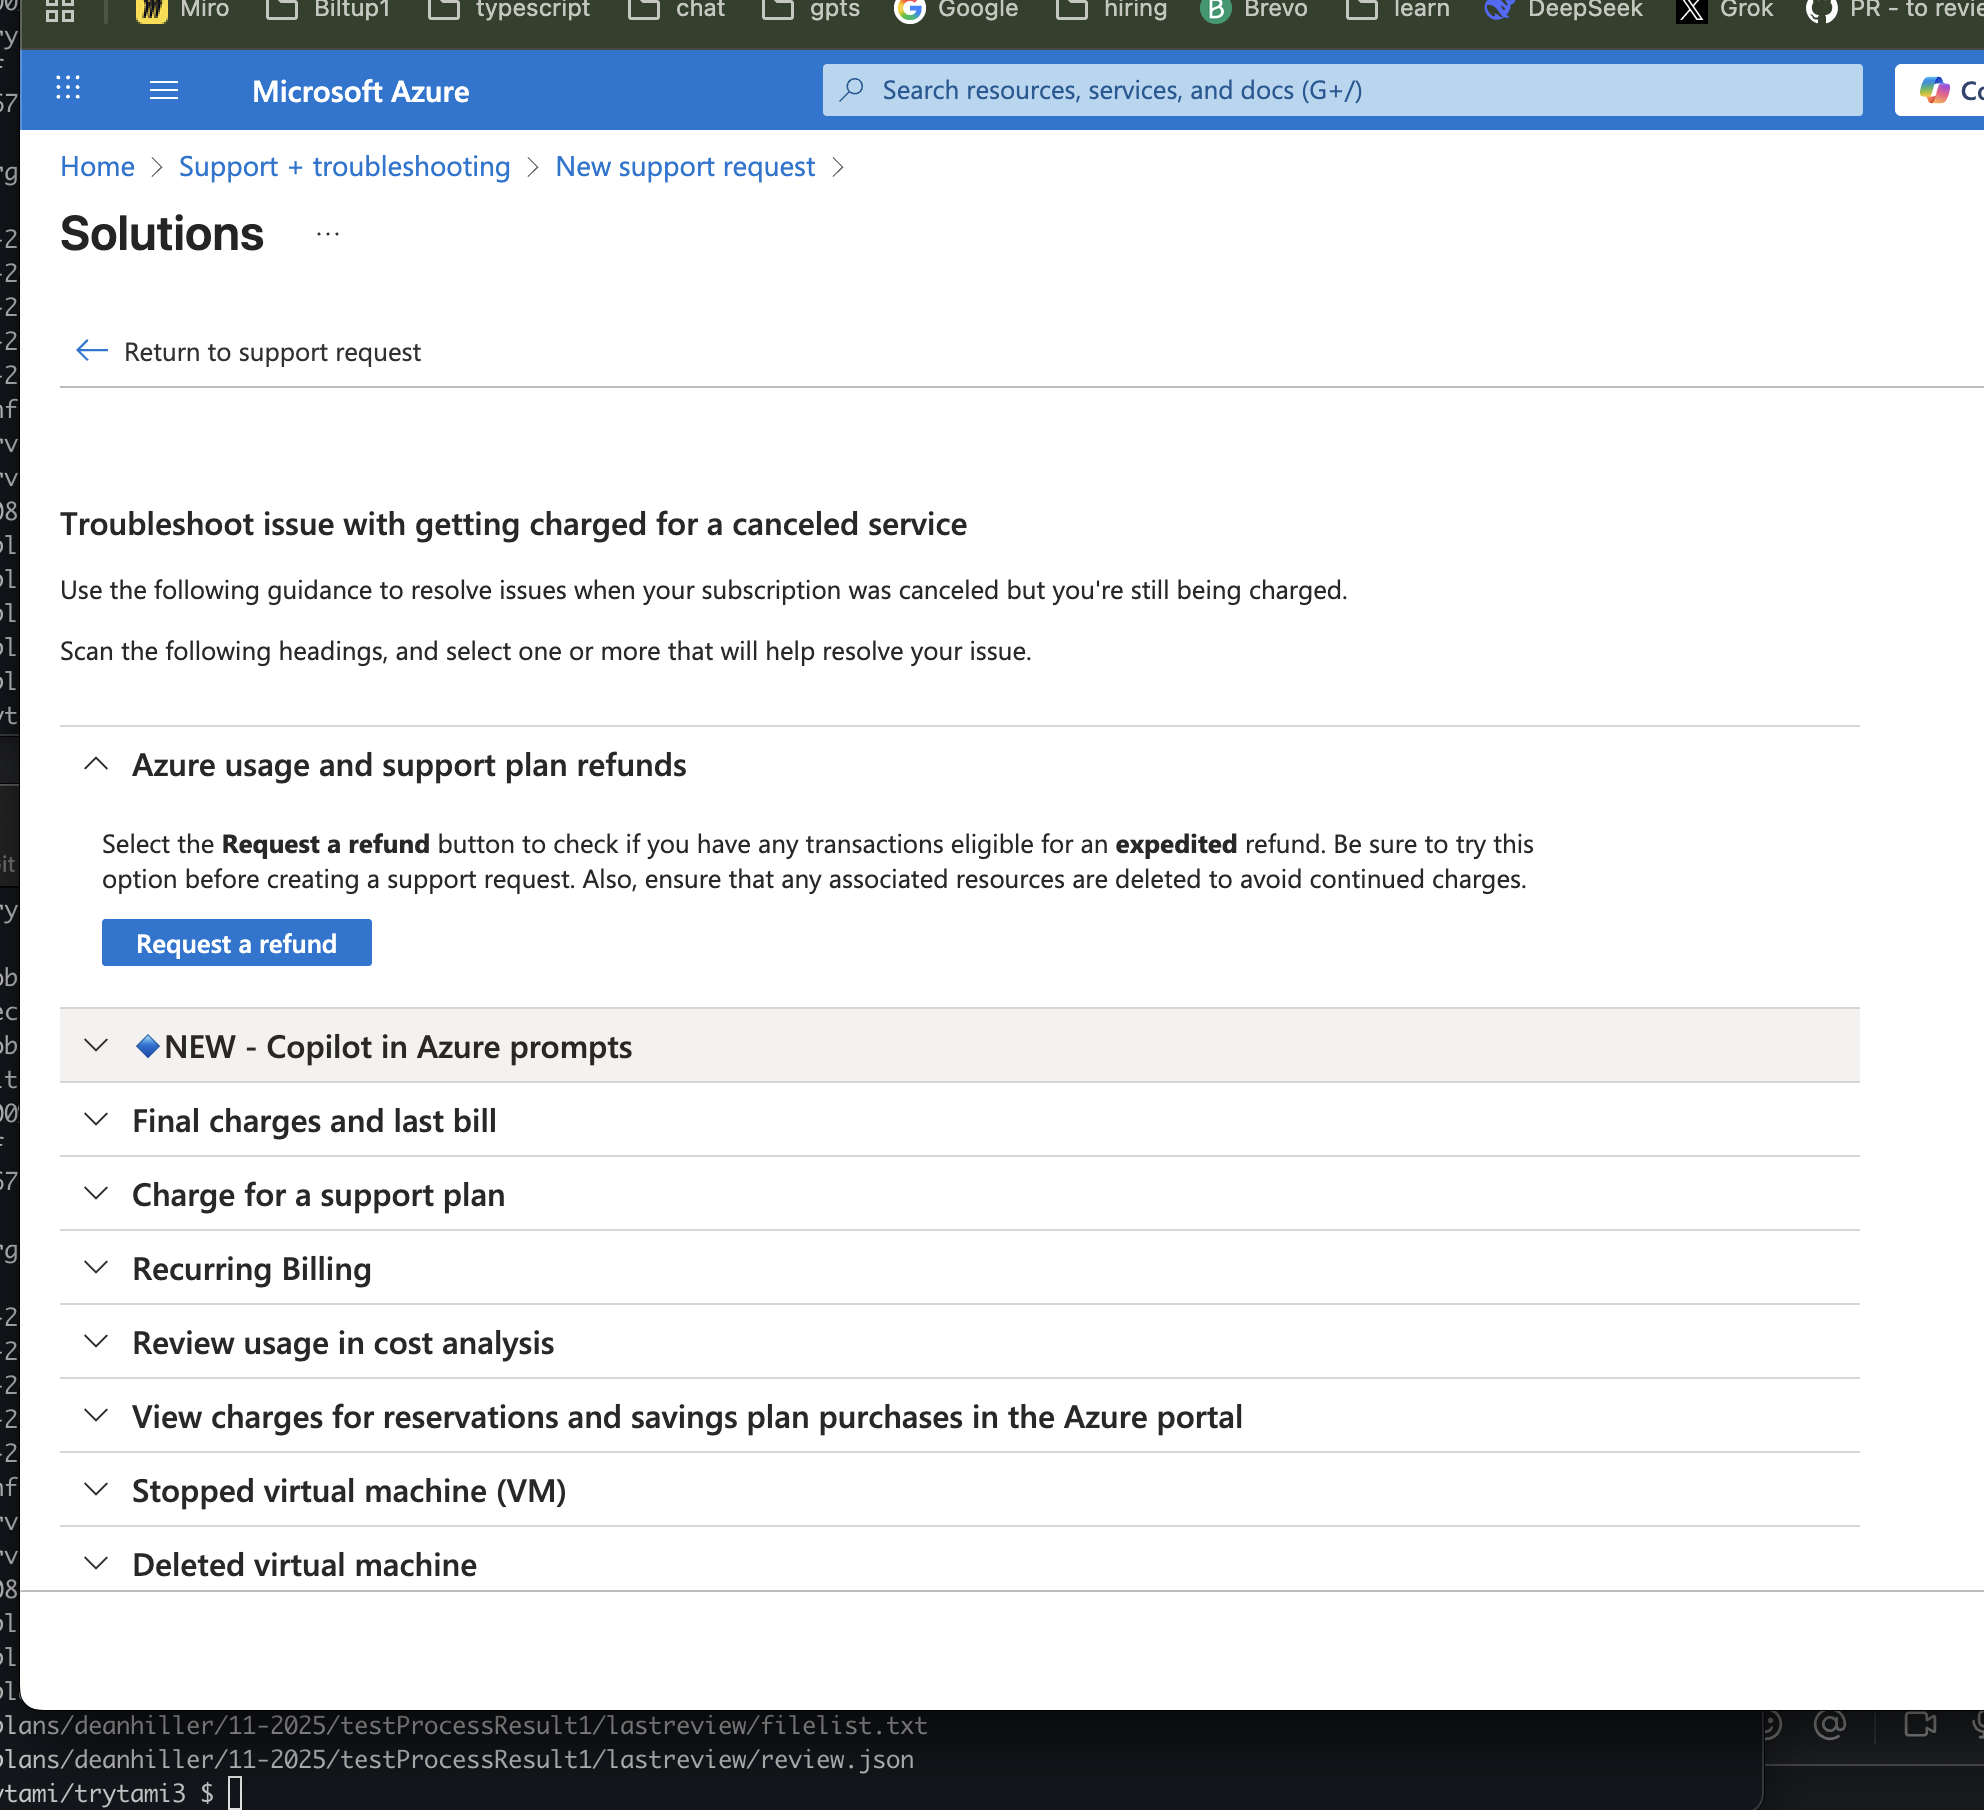Expand the Deleted virtual machine section
This screenshot has width=1984, height=1810.
(x=960, y=1560)
